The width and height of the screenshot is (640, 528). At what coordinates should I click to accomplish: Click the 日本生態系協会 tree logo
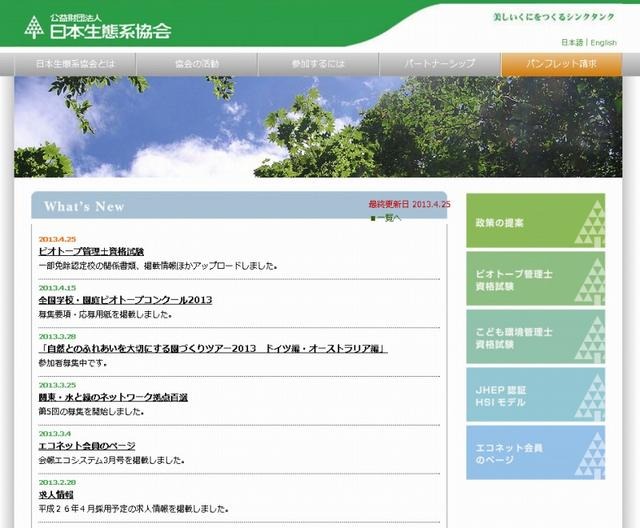(34, 27)
